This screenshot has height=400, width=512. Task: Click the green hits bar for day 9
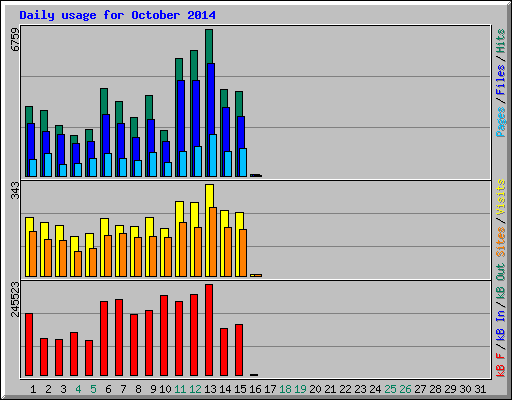[x=149, y=107]
